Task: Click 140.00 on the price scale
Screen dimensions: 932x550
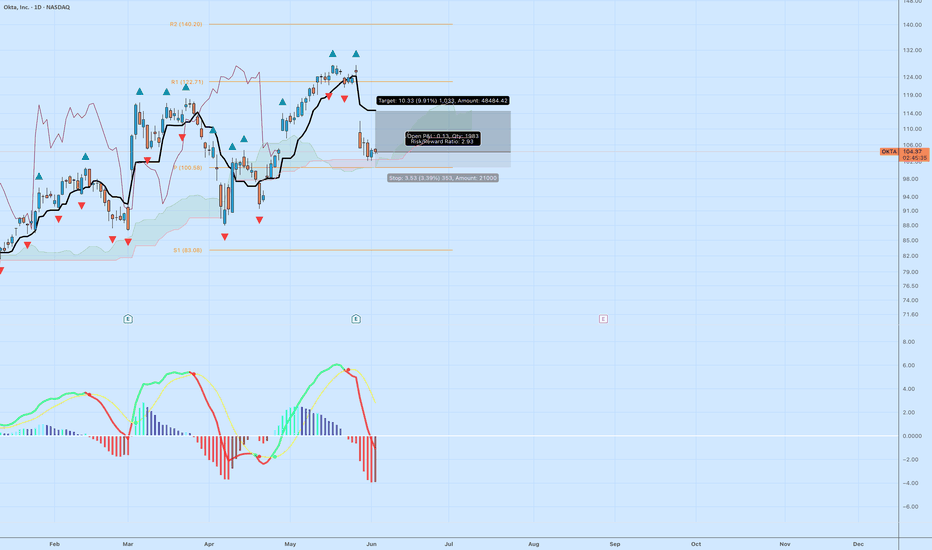Action: (x=912, y=25)
